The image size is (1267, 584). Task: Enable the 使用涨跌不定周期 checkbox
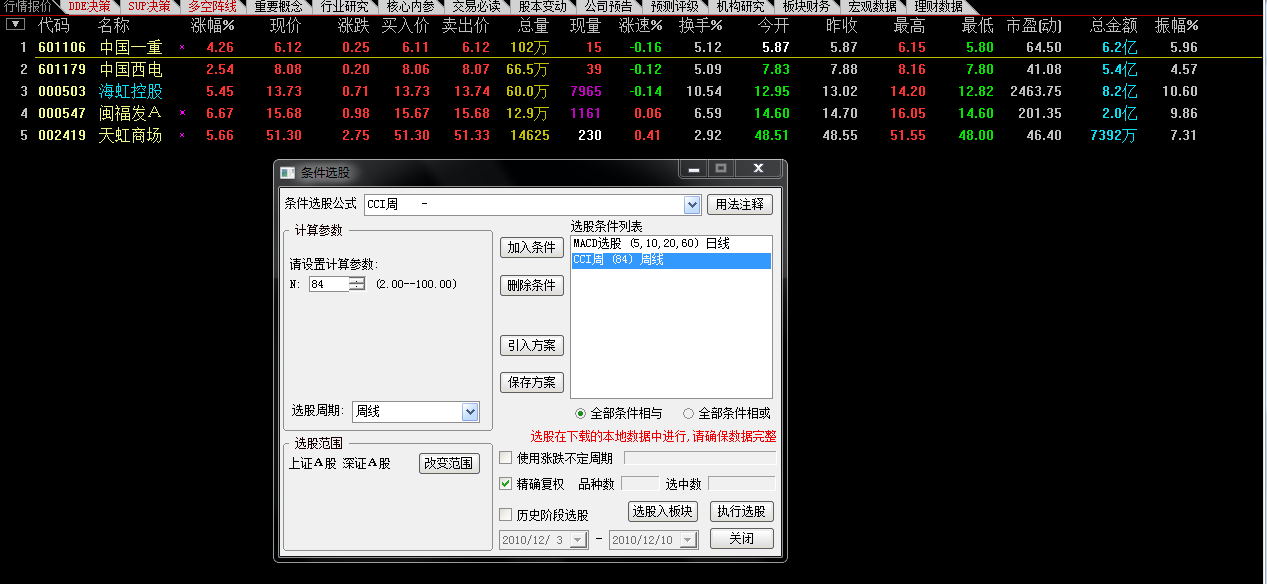(505, 457)
